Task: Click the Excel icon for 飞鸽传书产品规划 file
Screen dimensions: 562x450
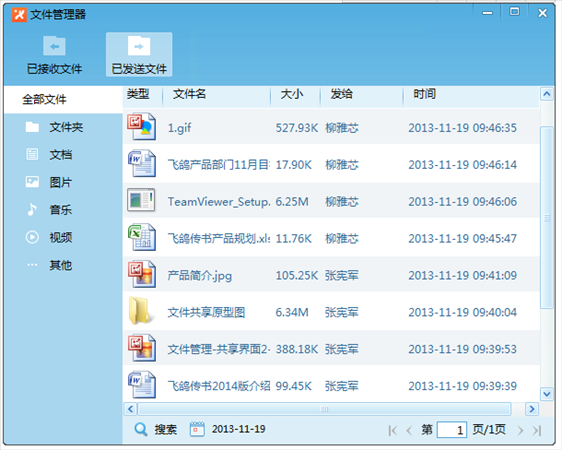Action: [x=142, y=237]
